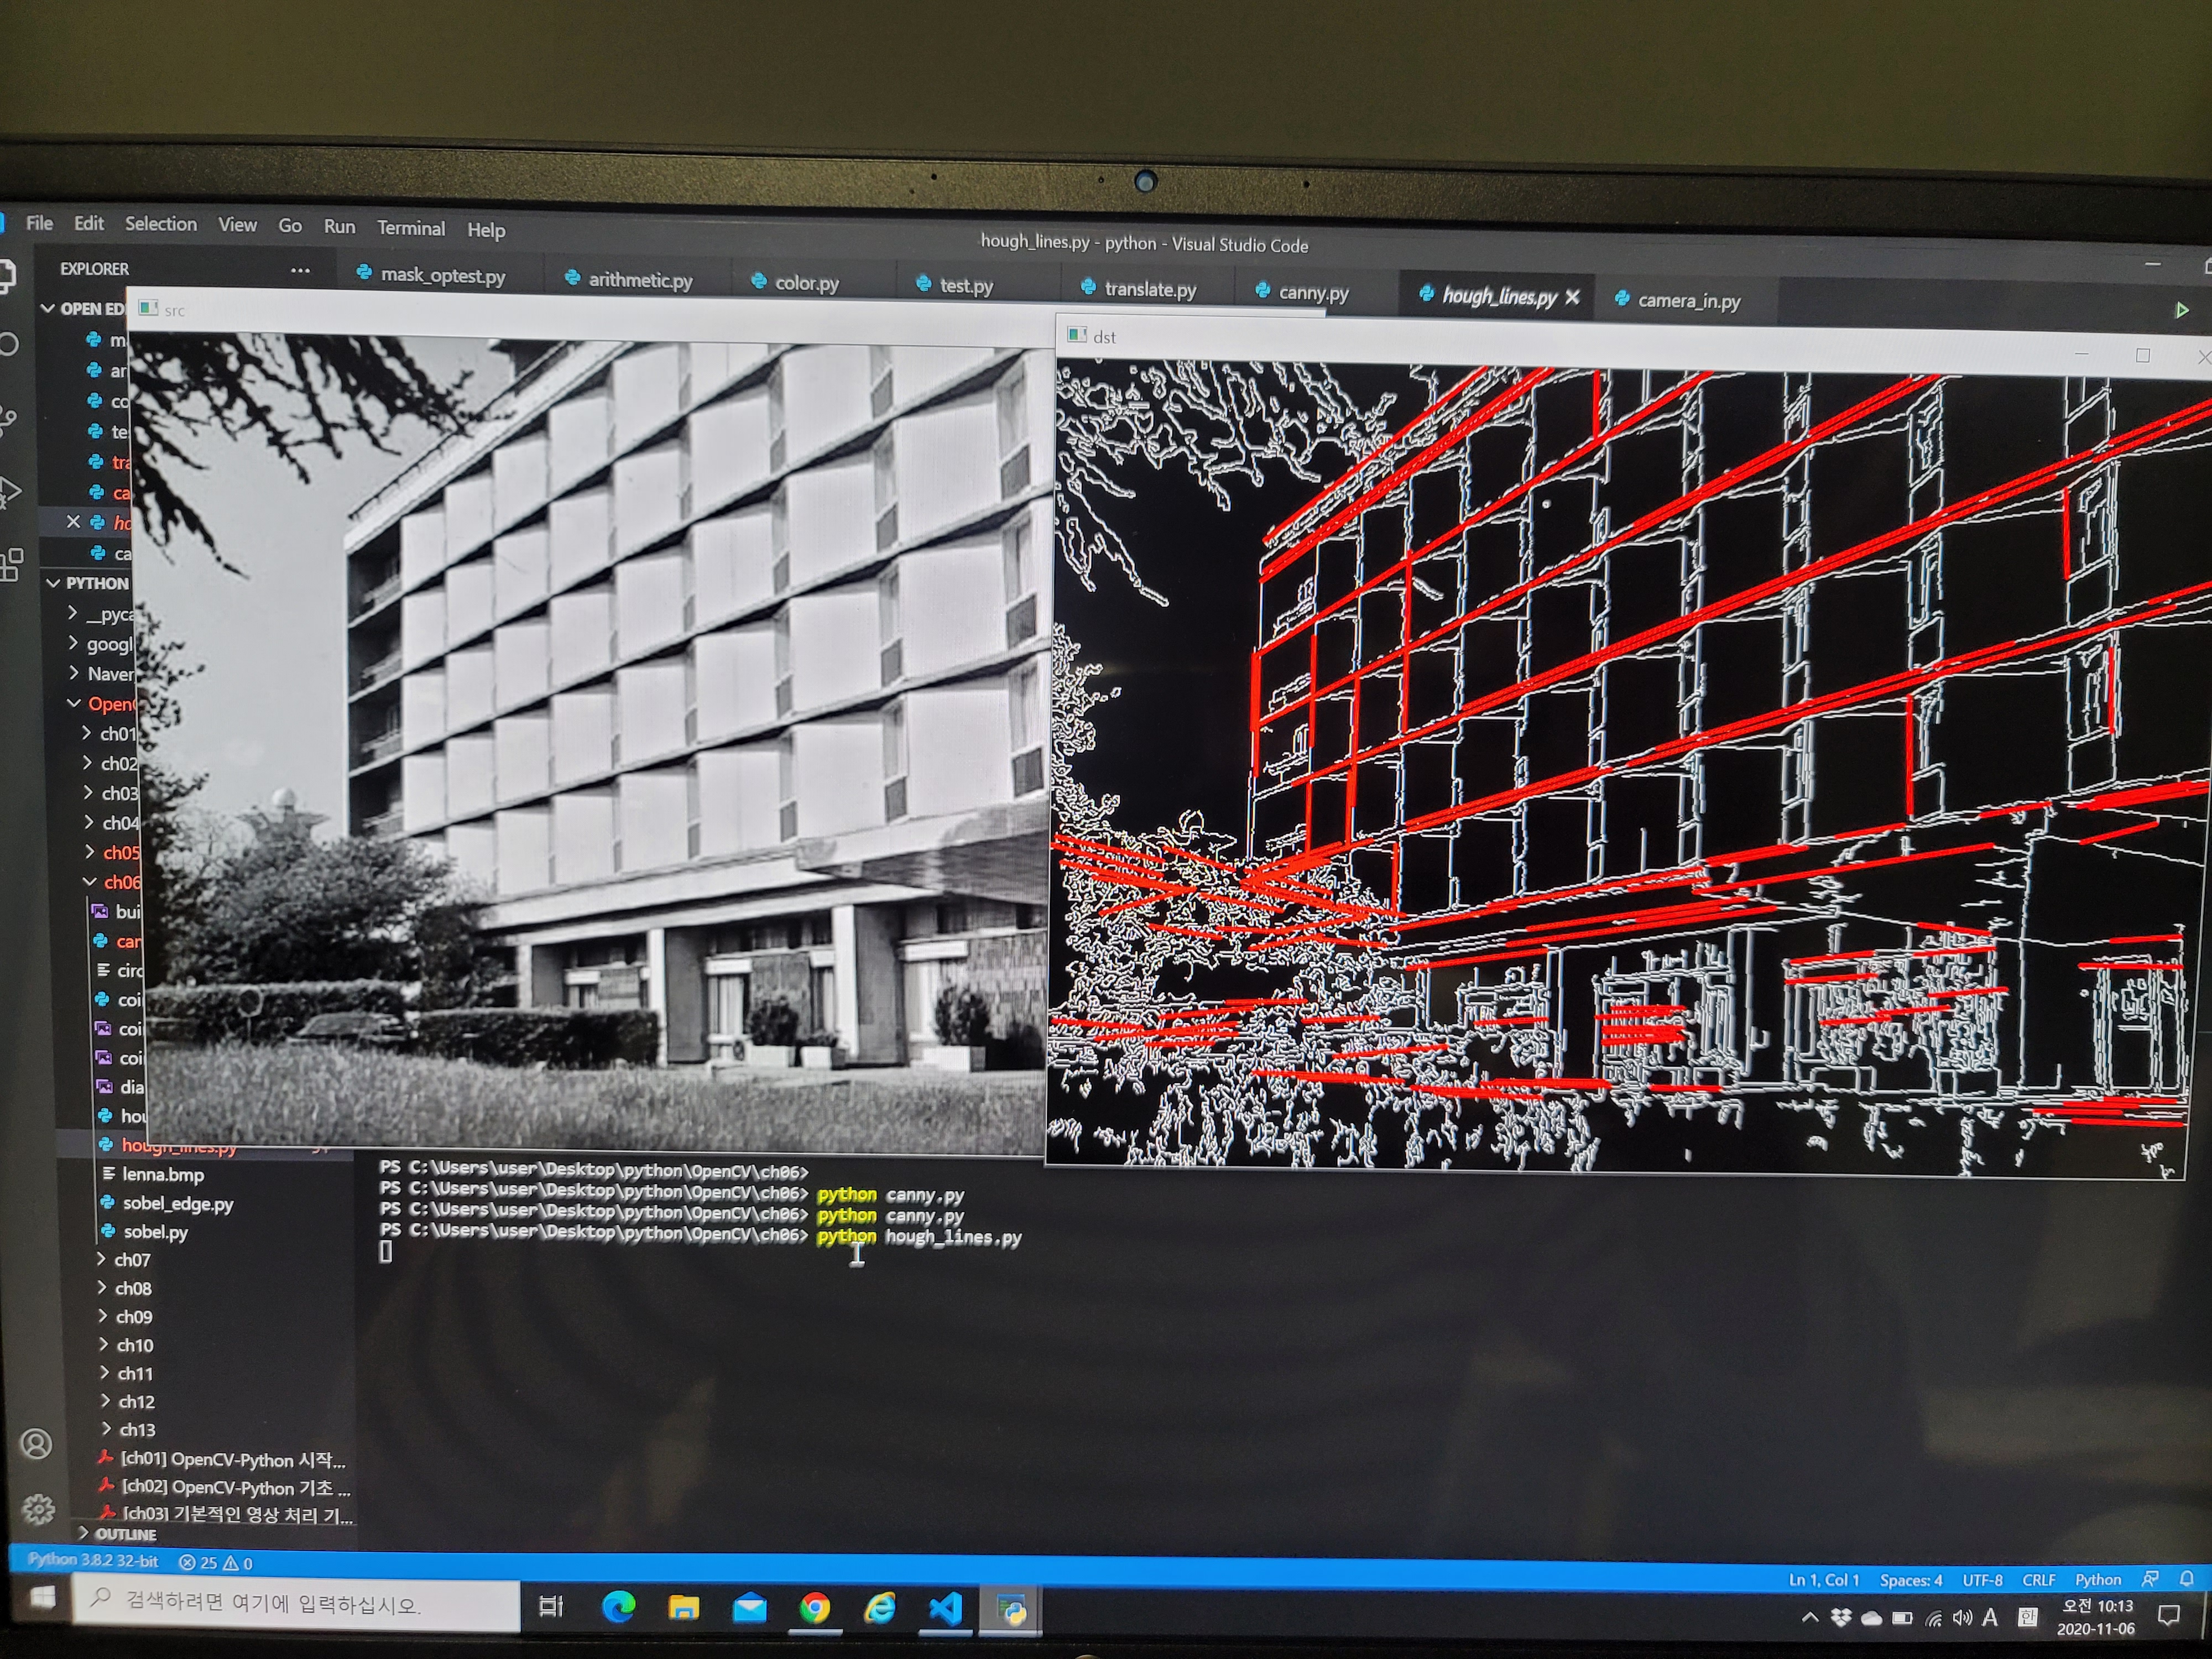Screen dimensions: 2212x1659
Task: Click the Run Python file play icon
Action: tap(2181, 310)
